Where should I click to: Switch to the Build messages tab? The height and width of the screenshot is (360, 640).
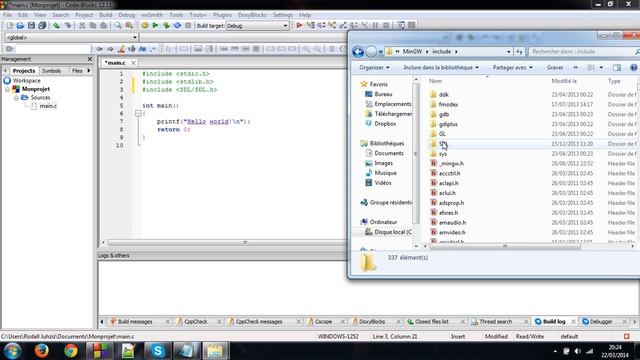tap(135, 322)
